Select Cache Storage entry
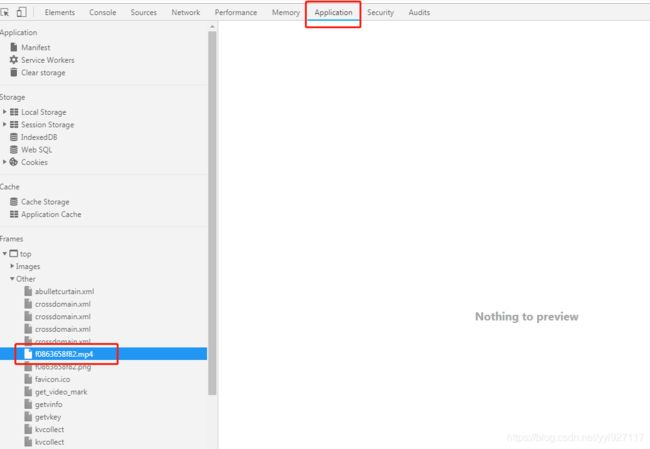650x449 pixels. point(45,202)
